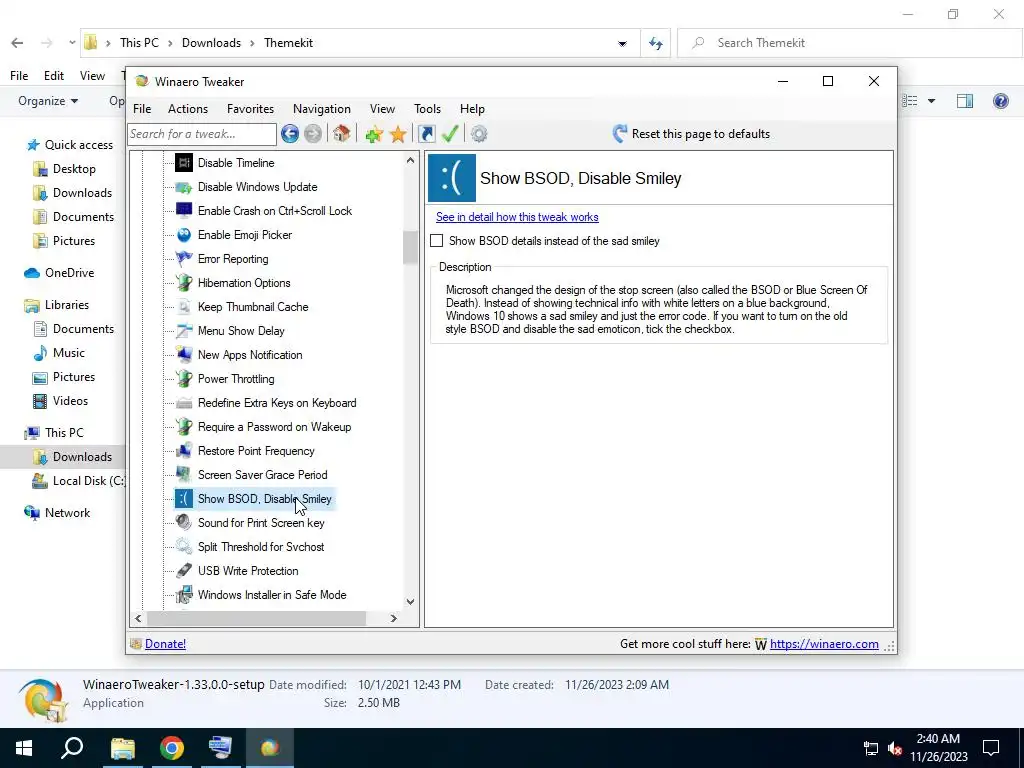Click the blue Back arrow in Winaero toolbar
This screenshot has width=1024, height=768.
click(290, 134)
